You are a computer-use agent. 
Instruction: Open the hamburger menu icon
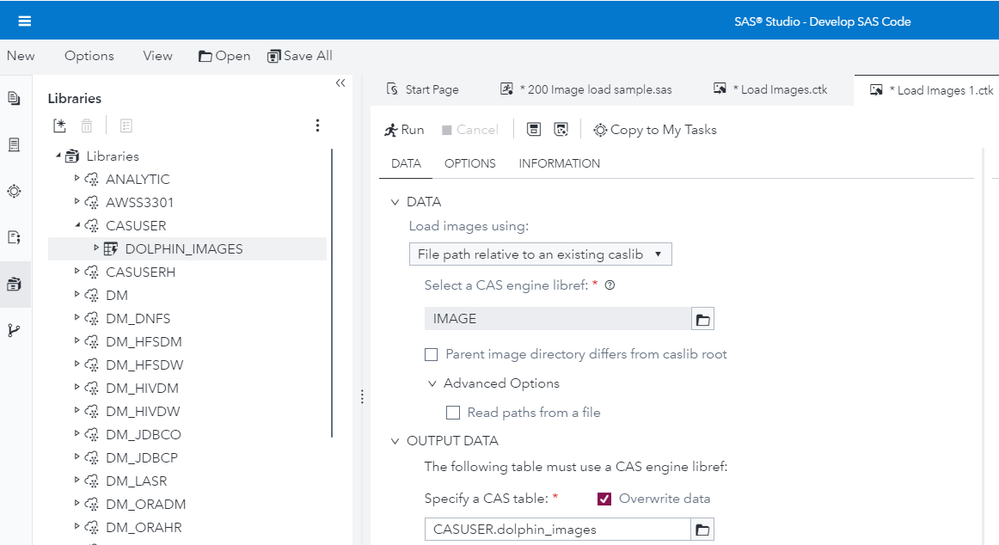pos(24,21)
